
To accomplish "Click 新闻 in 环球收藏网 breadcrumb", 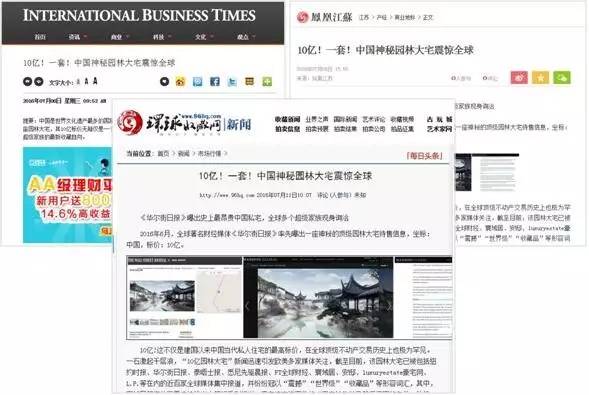I will [183, 154].
